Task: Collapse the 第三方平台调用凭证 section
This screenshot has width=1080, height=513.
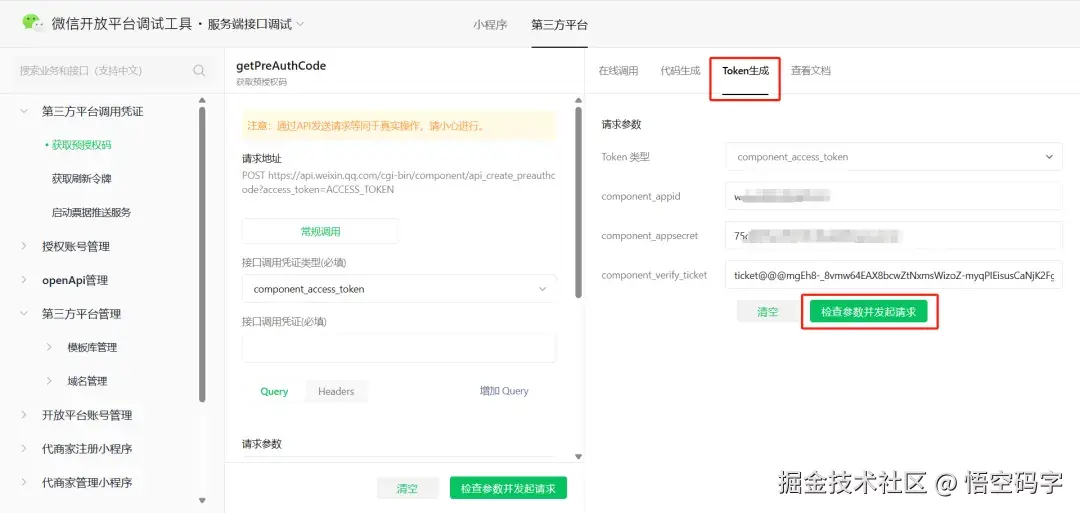Action: tap(24, 111)
